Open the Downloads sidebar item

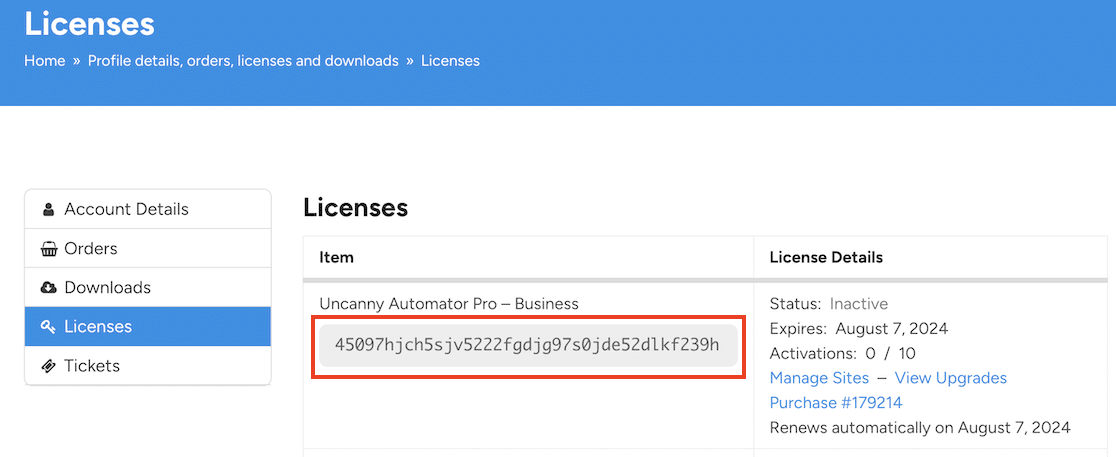pyautogui.click(x=107, y=287)
